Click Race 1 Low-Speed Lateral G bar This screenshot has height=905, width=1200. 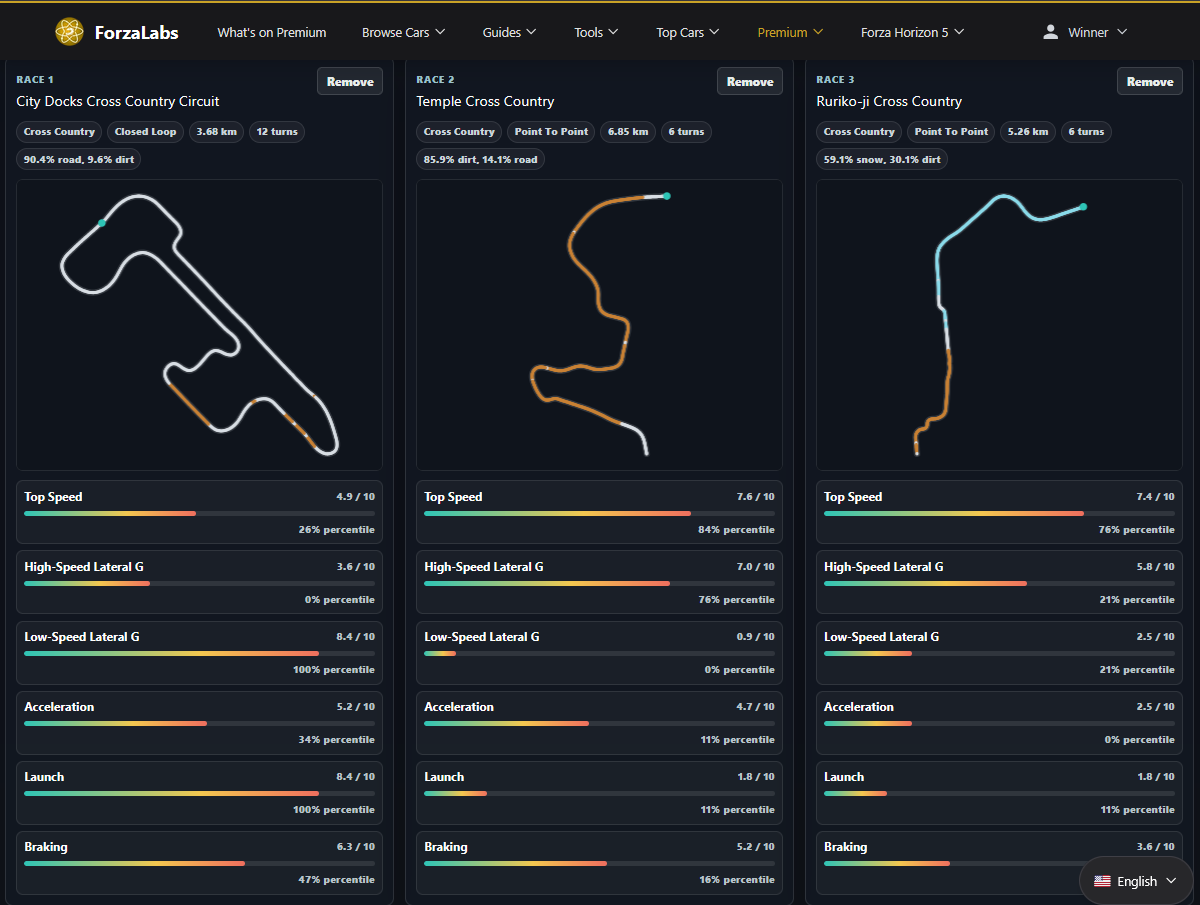[200, 653]
